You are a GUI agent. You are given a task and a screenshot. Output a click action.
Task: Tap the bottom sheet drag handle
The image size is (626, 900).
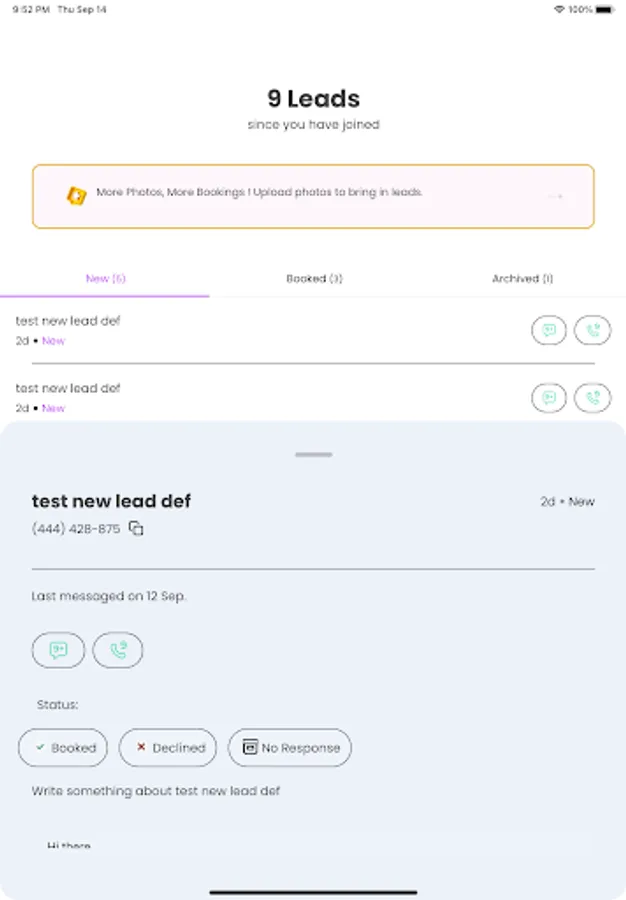pyautogui.click(x=313, y=455)
